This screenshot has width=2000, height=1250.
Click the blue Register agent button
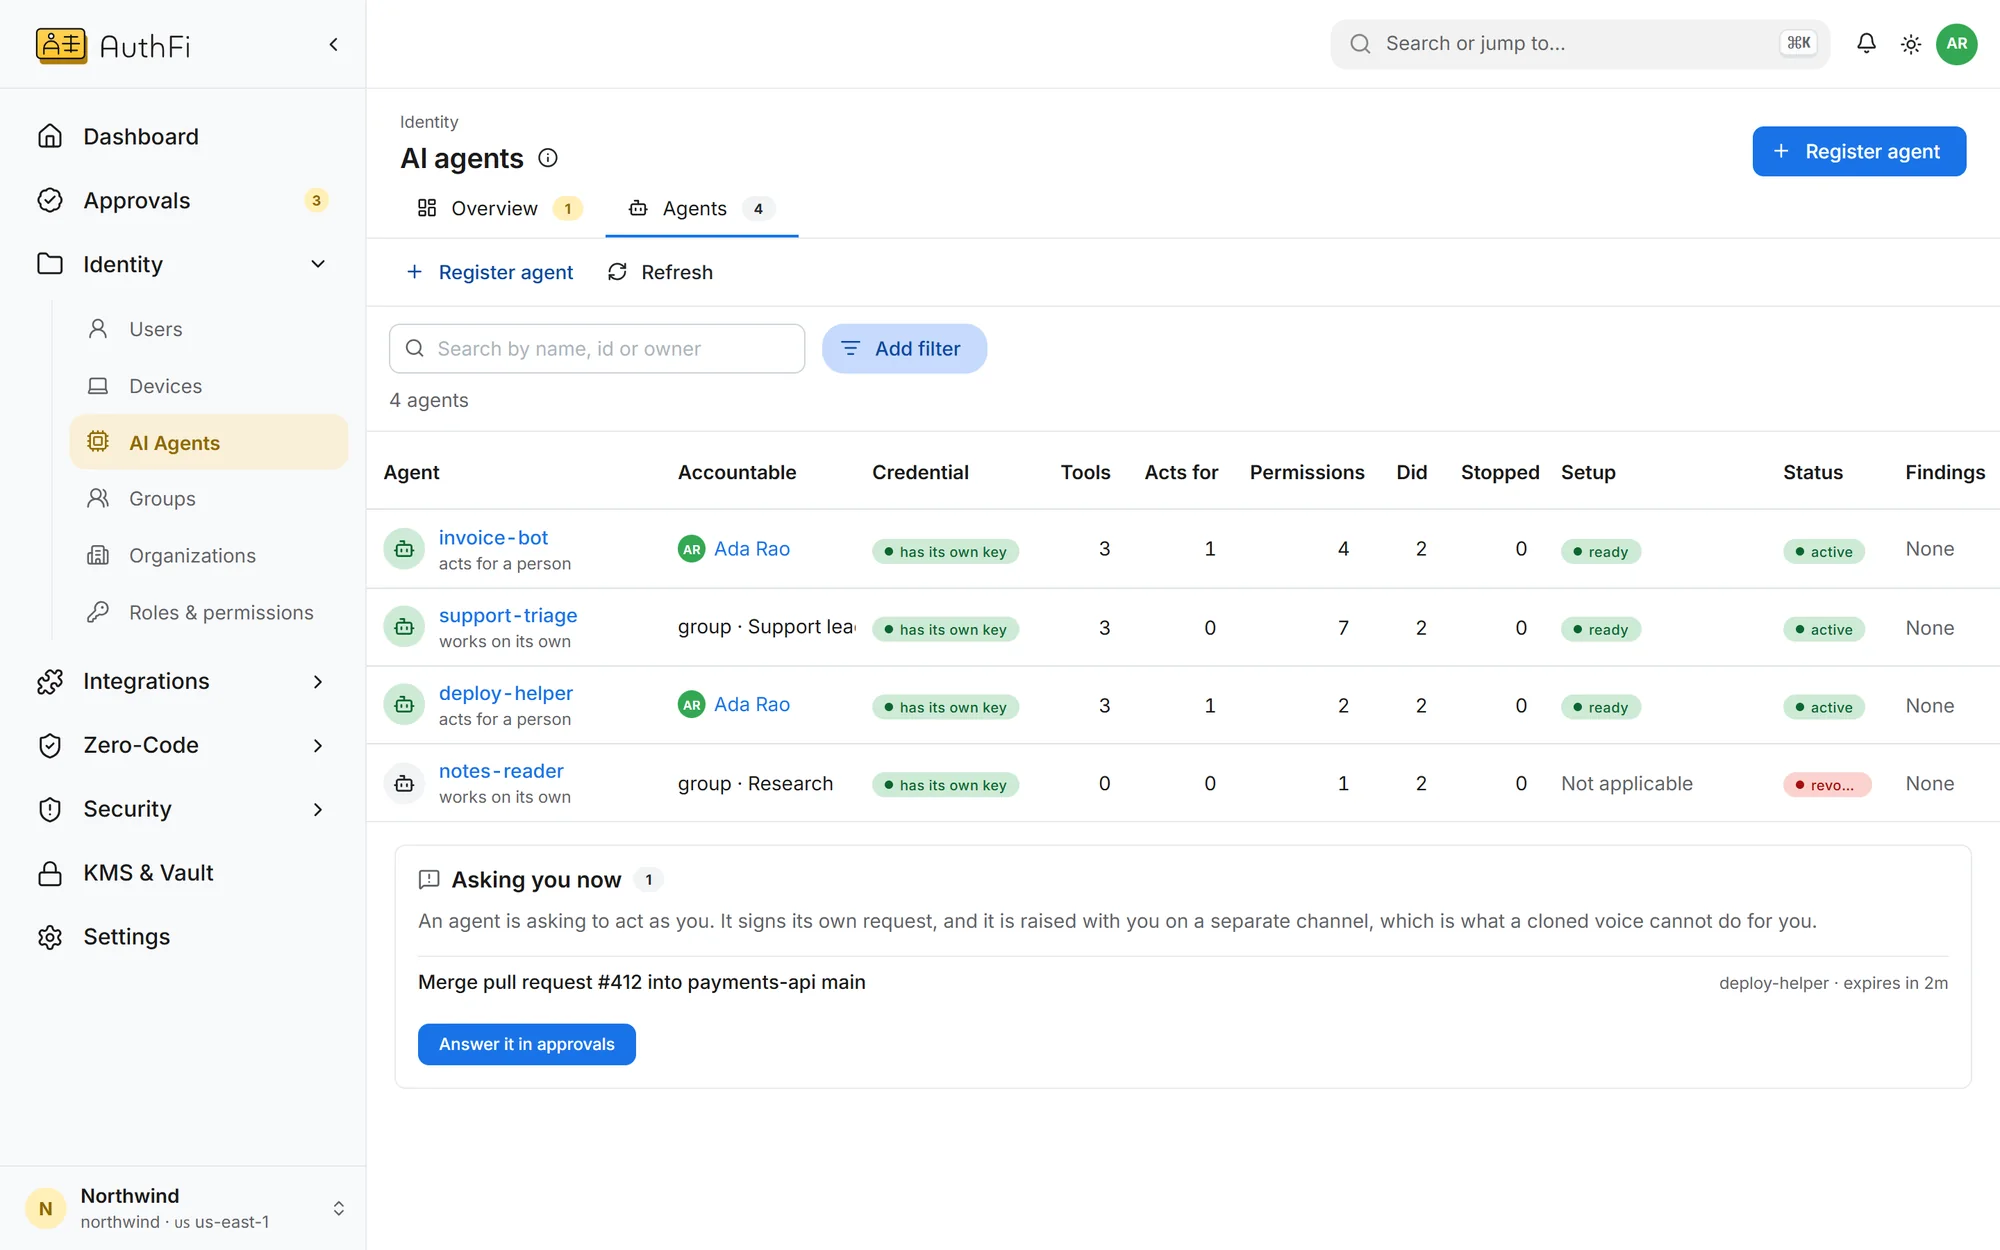pos(1859,151)
